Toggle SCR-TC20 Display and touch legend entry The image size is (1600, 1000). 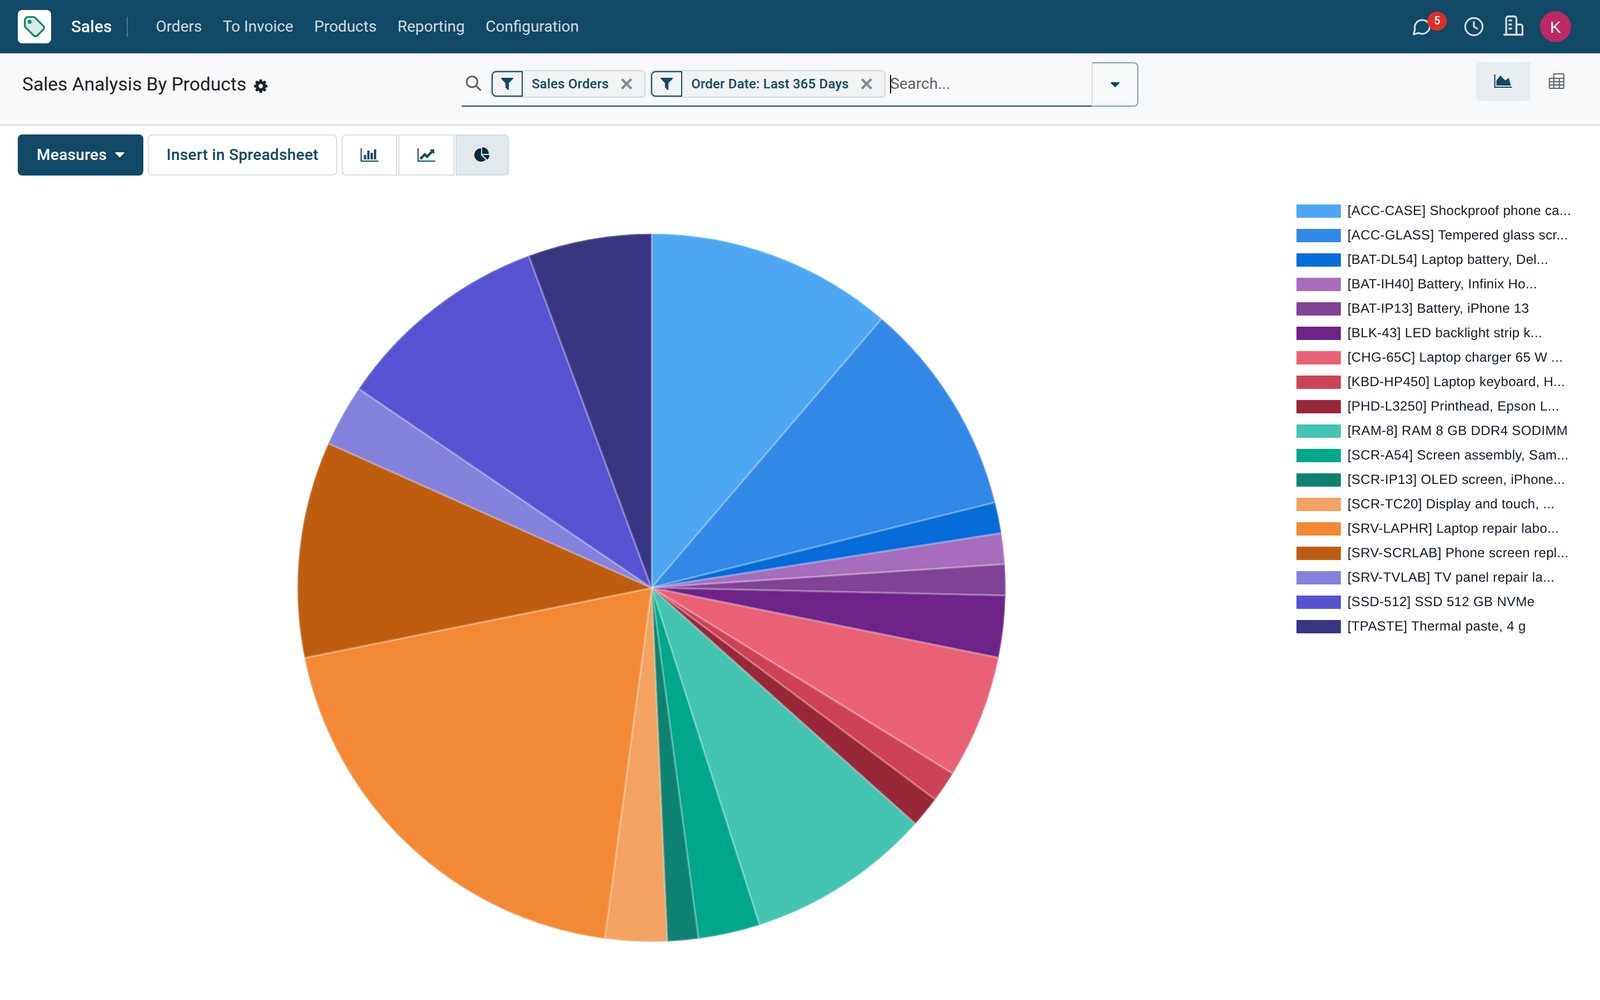point(1425,504)
